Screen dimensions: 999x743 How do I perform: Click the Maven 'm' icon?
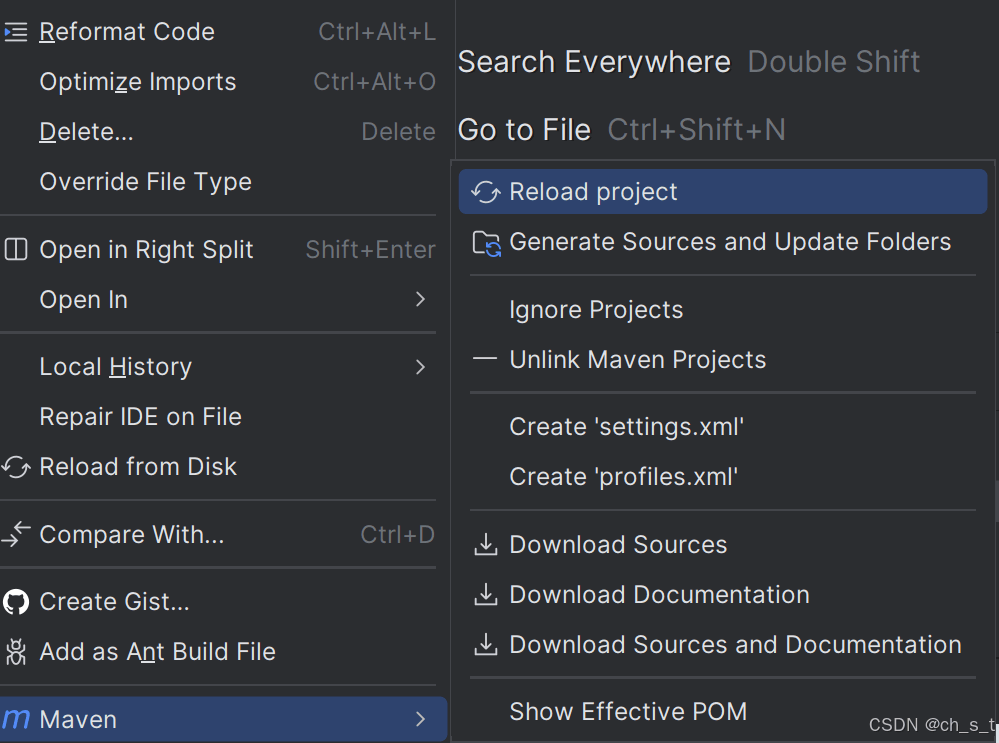click(x=16, y=719)
